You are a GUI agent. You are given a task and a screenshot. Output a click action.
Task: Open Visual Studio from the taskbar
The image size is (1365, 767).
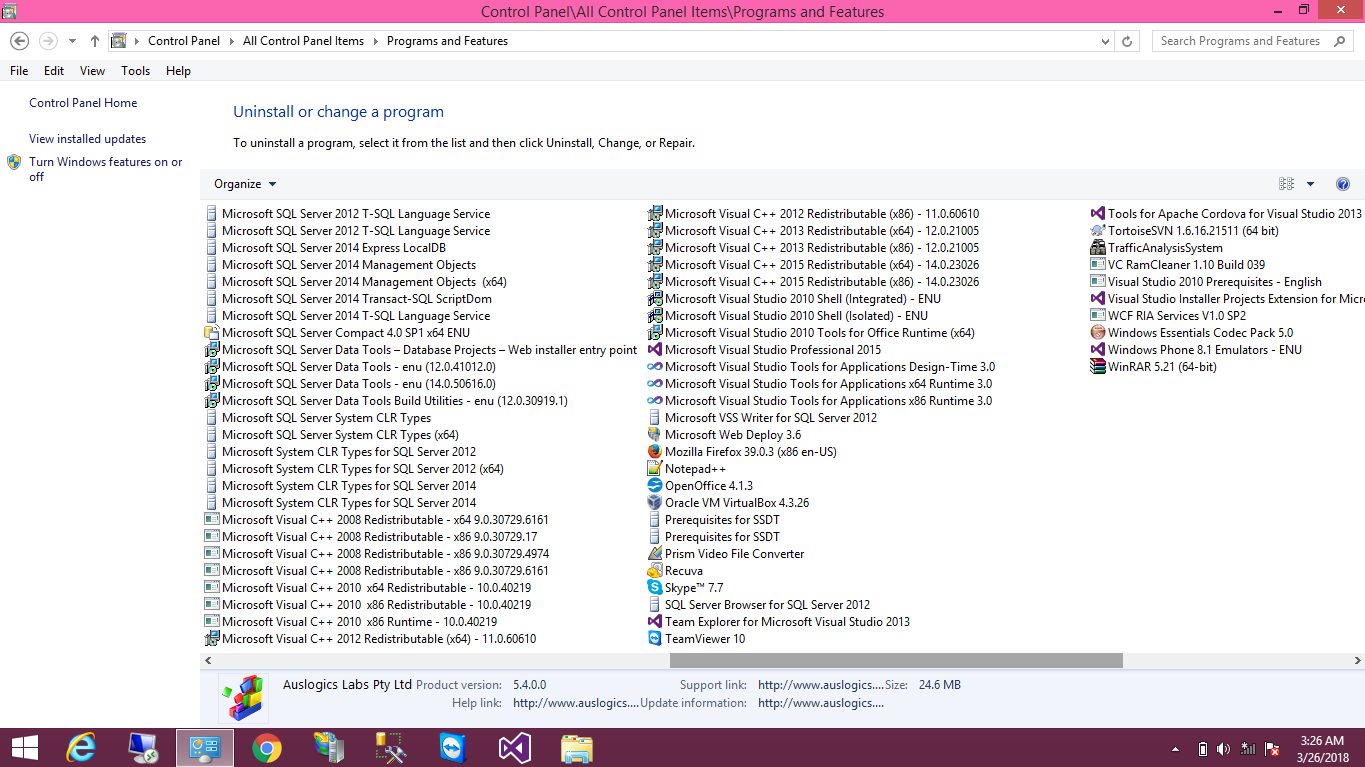tap(514, 748)
